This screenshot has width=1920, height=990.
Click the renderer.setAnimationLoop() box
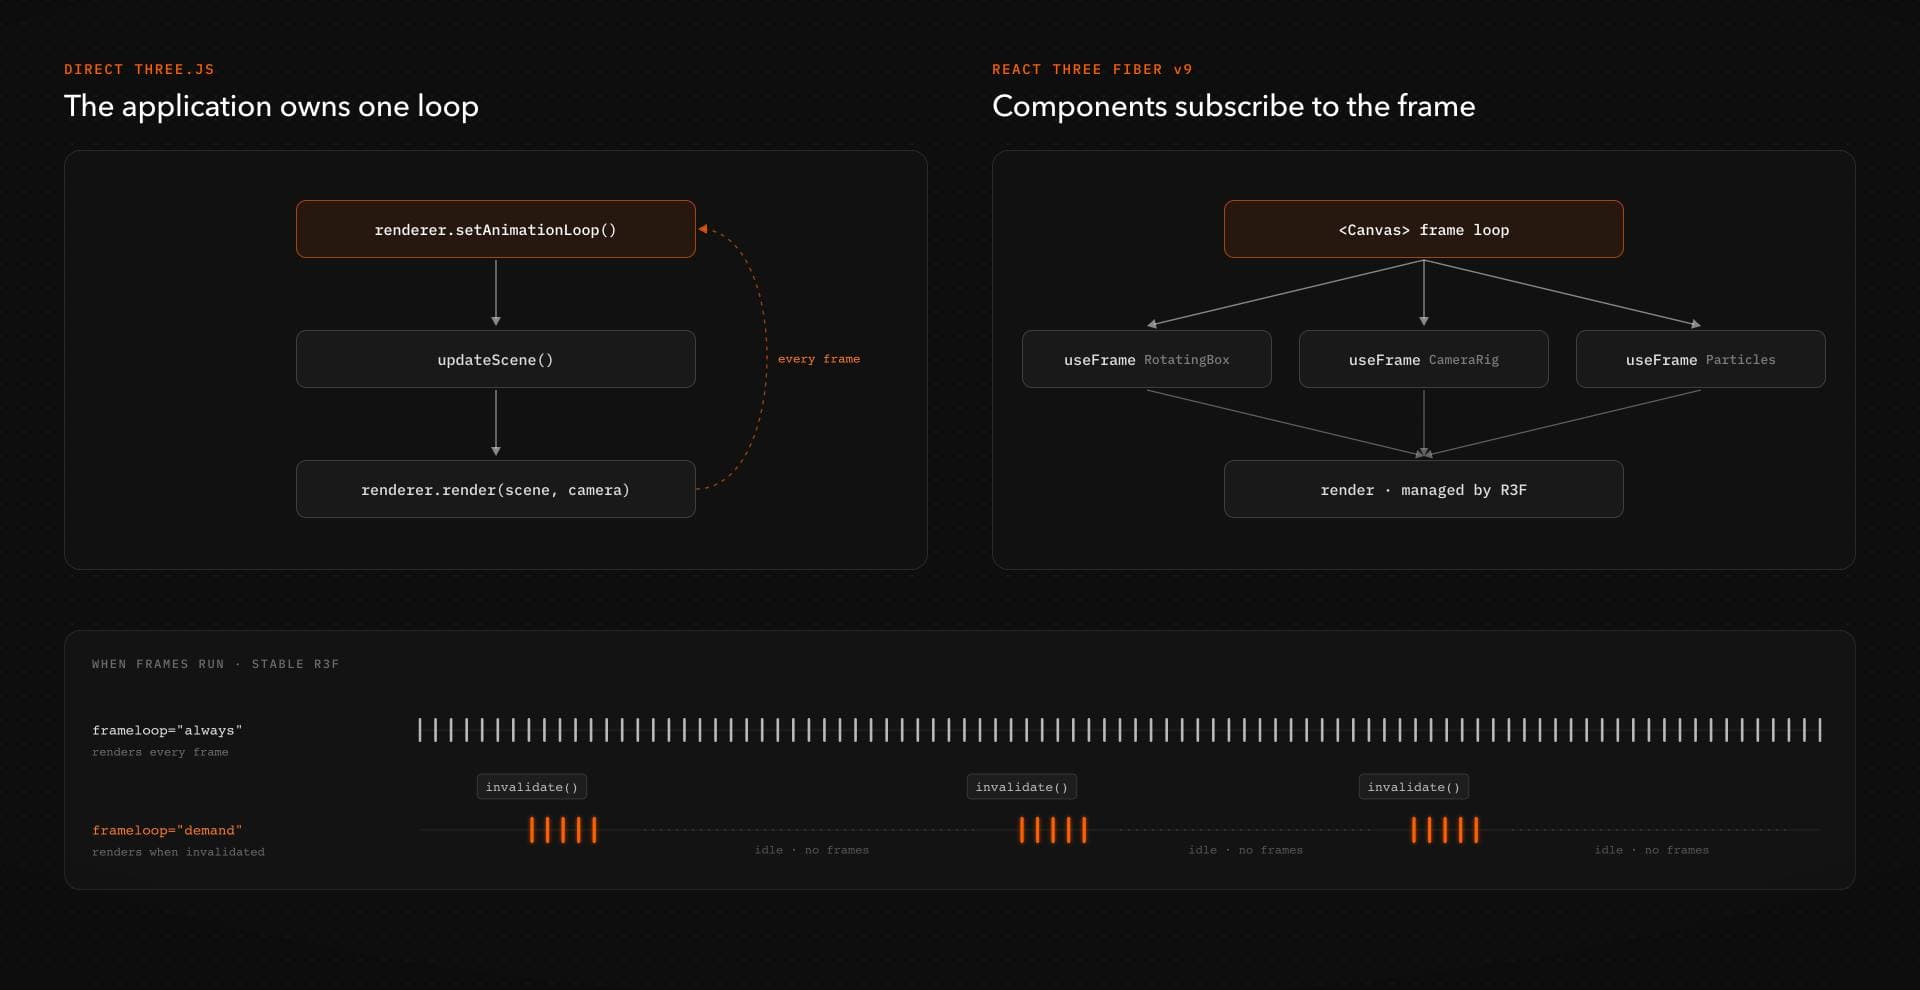495,229
